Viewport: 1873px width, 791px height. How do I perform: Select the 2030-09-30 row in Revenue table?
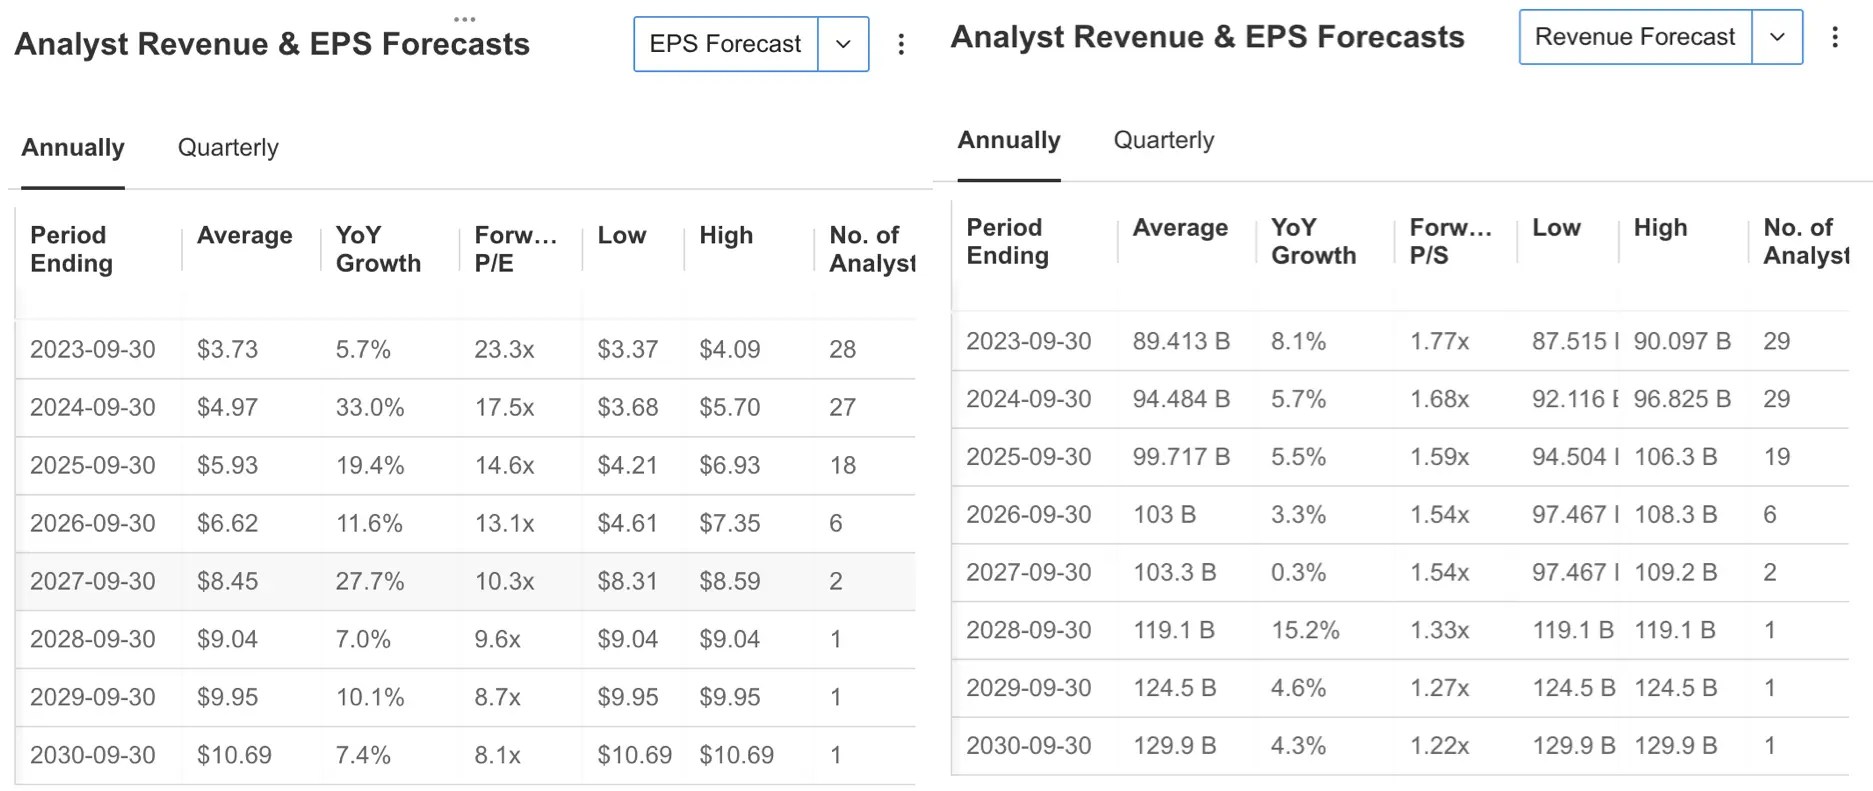click(1400, 746)
